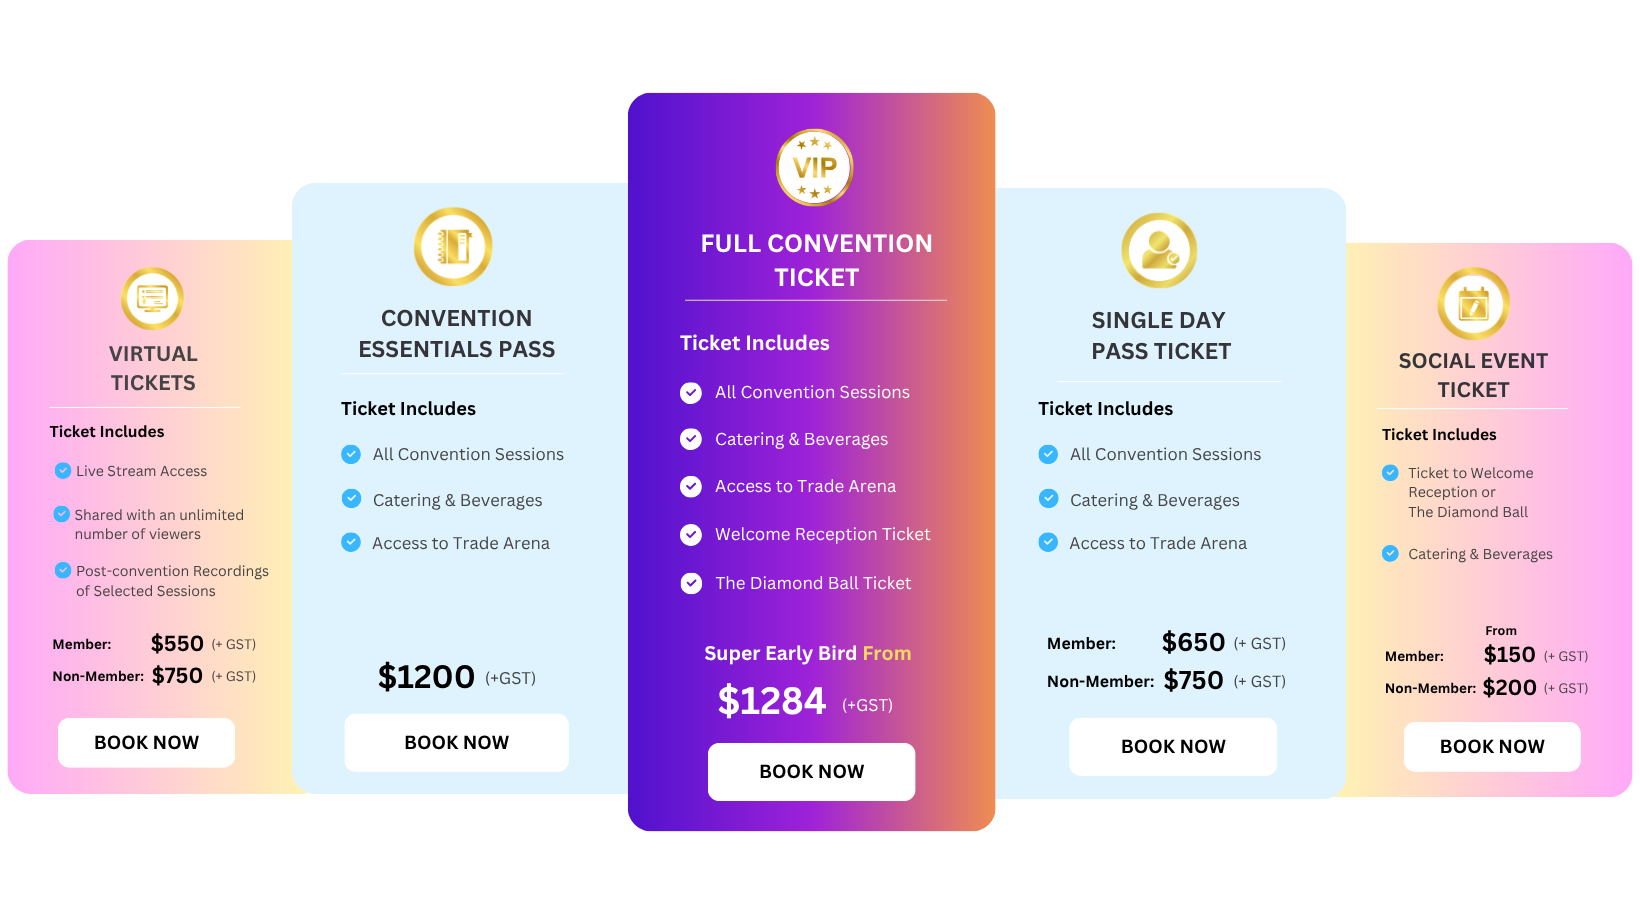1640x924 pixels.
Task: Toggle the checkmark beside Access to Trade Arena on Single Day Pass
Action: click(x=1048, y=542)
